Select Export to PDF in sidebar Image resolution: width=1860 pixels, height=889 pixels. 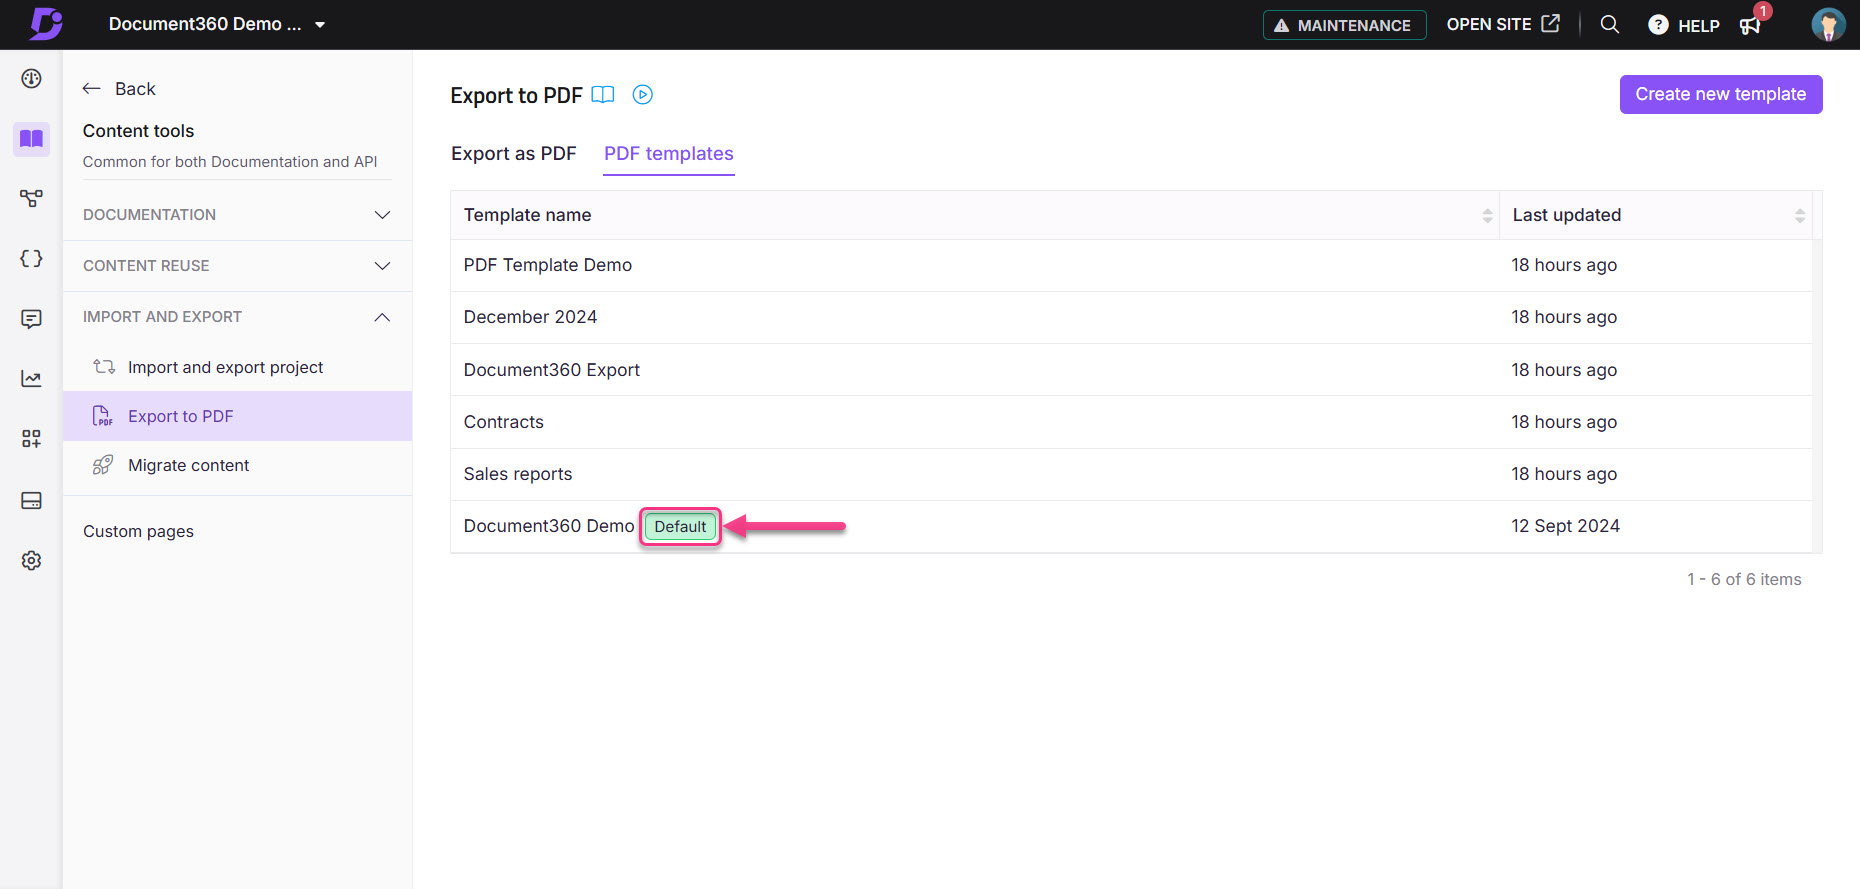pos(237,416)
